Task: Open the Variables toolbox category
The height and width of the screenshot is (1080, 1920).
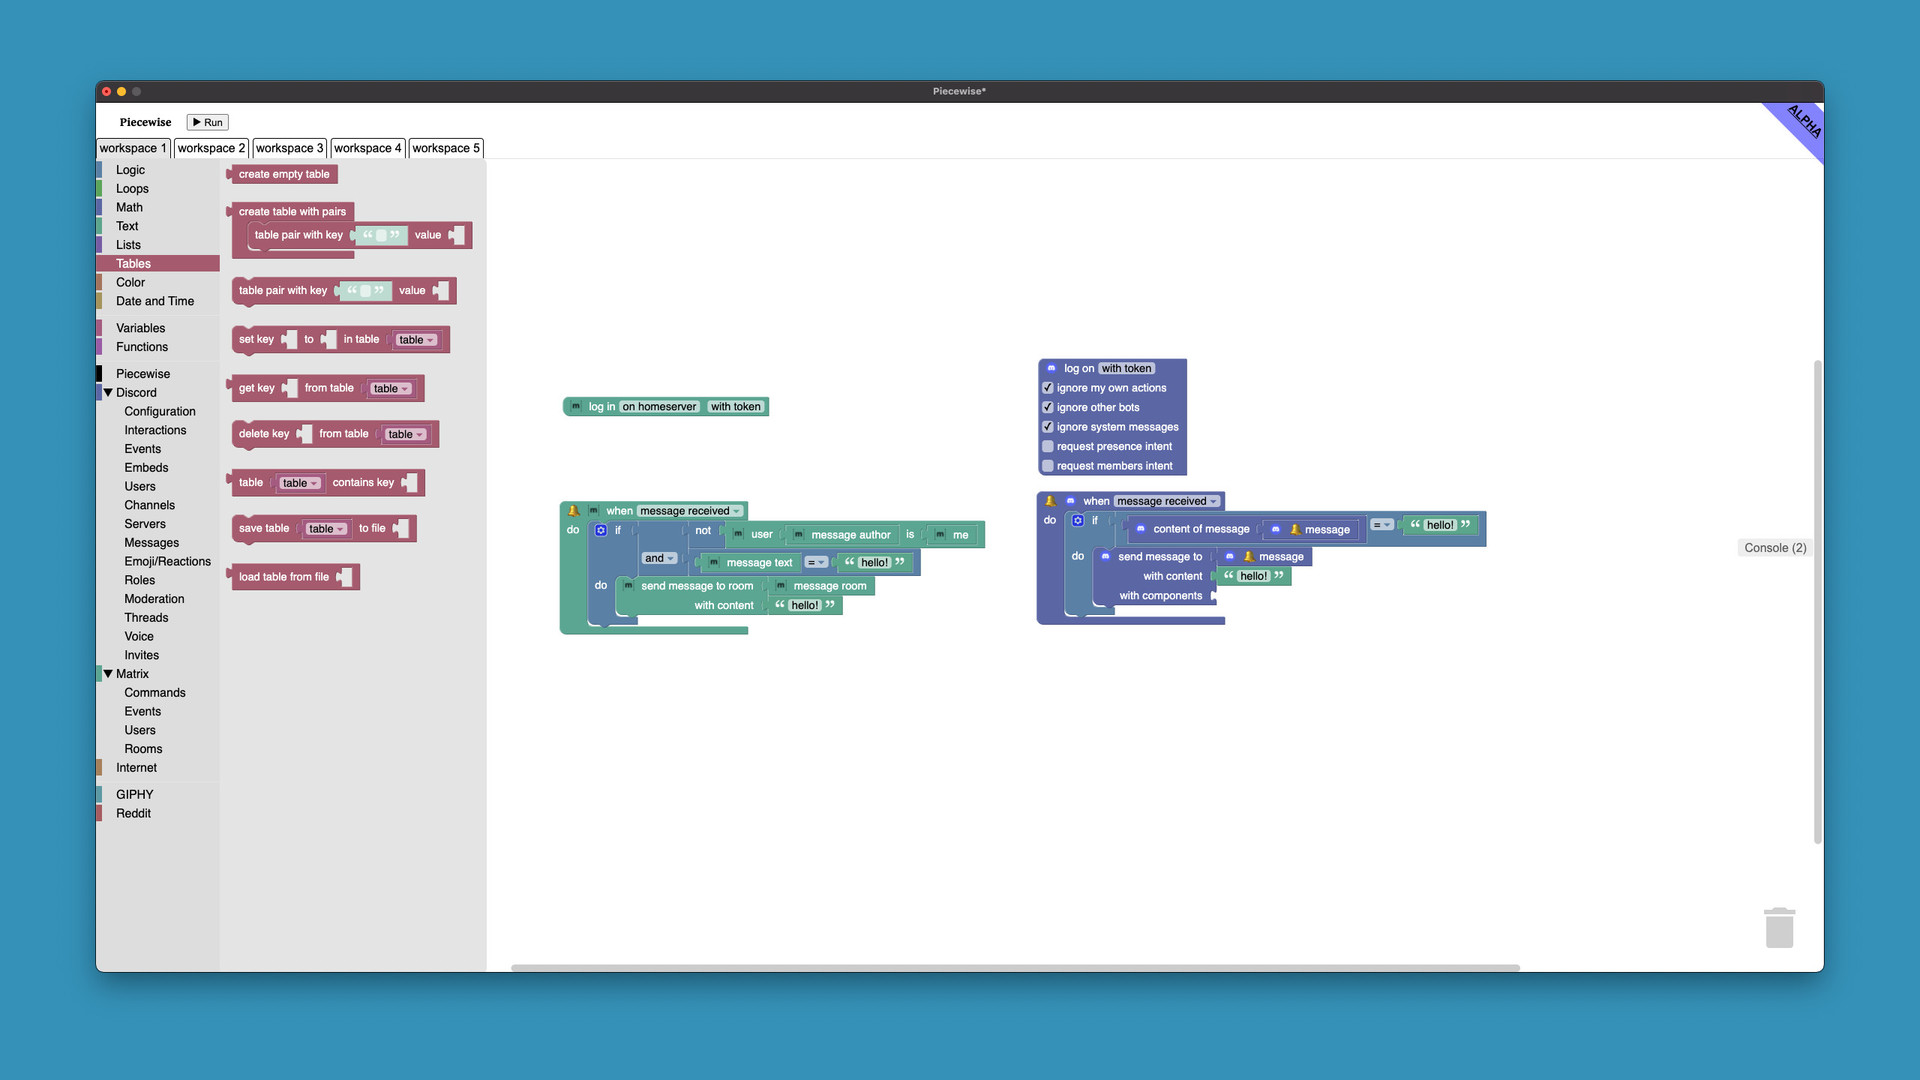Action: pyautogui.click(x=140, y=328)
